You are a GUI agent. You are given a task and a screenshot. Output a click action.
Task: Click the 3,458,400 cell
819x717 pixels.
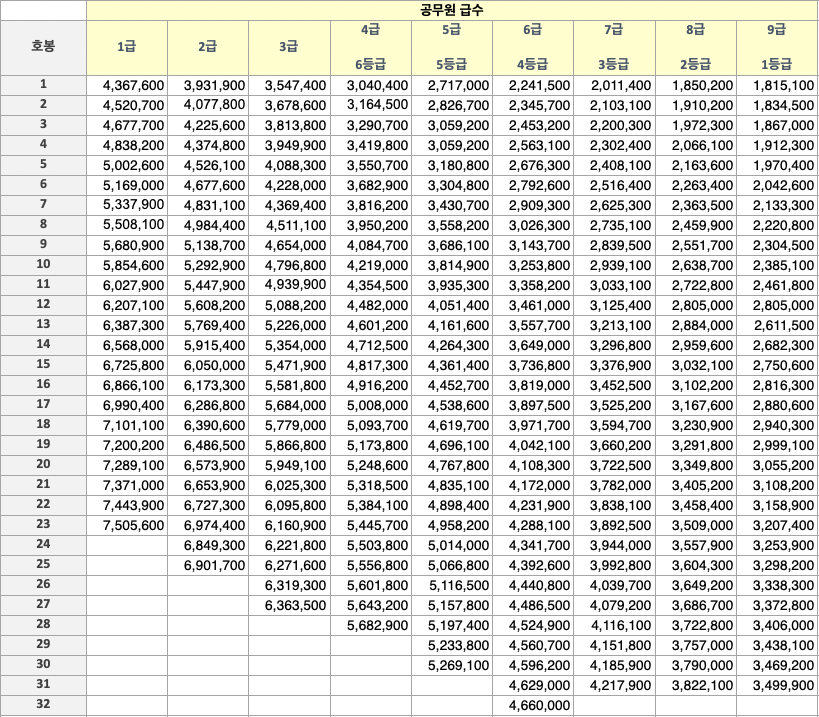click(696, 506)
